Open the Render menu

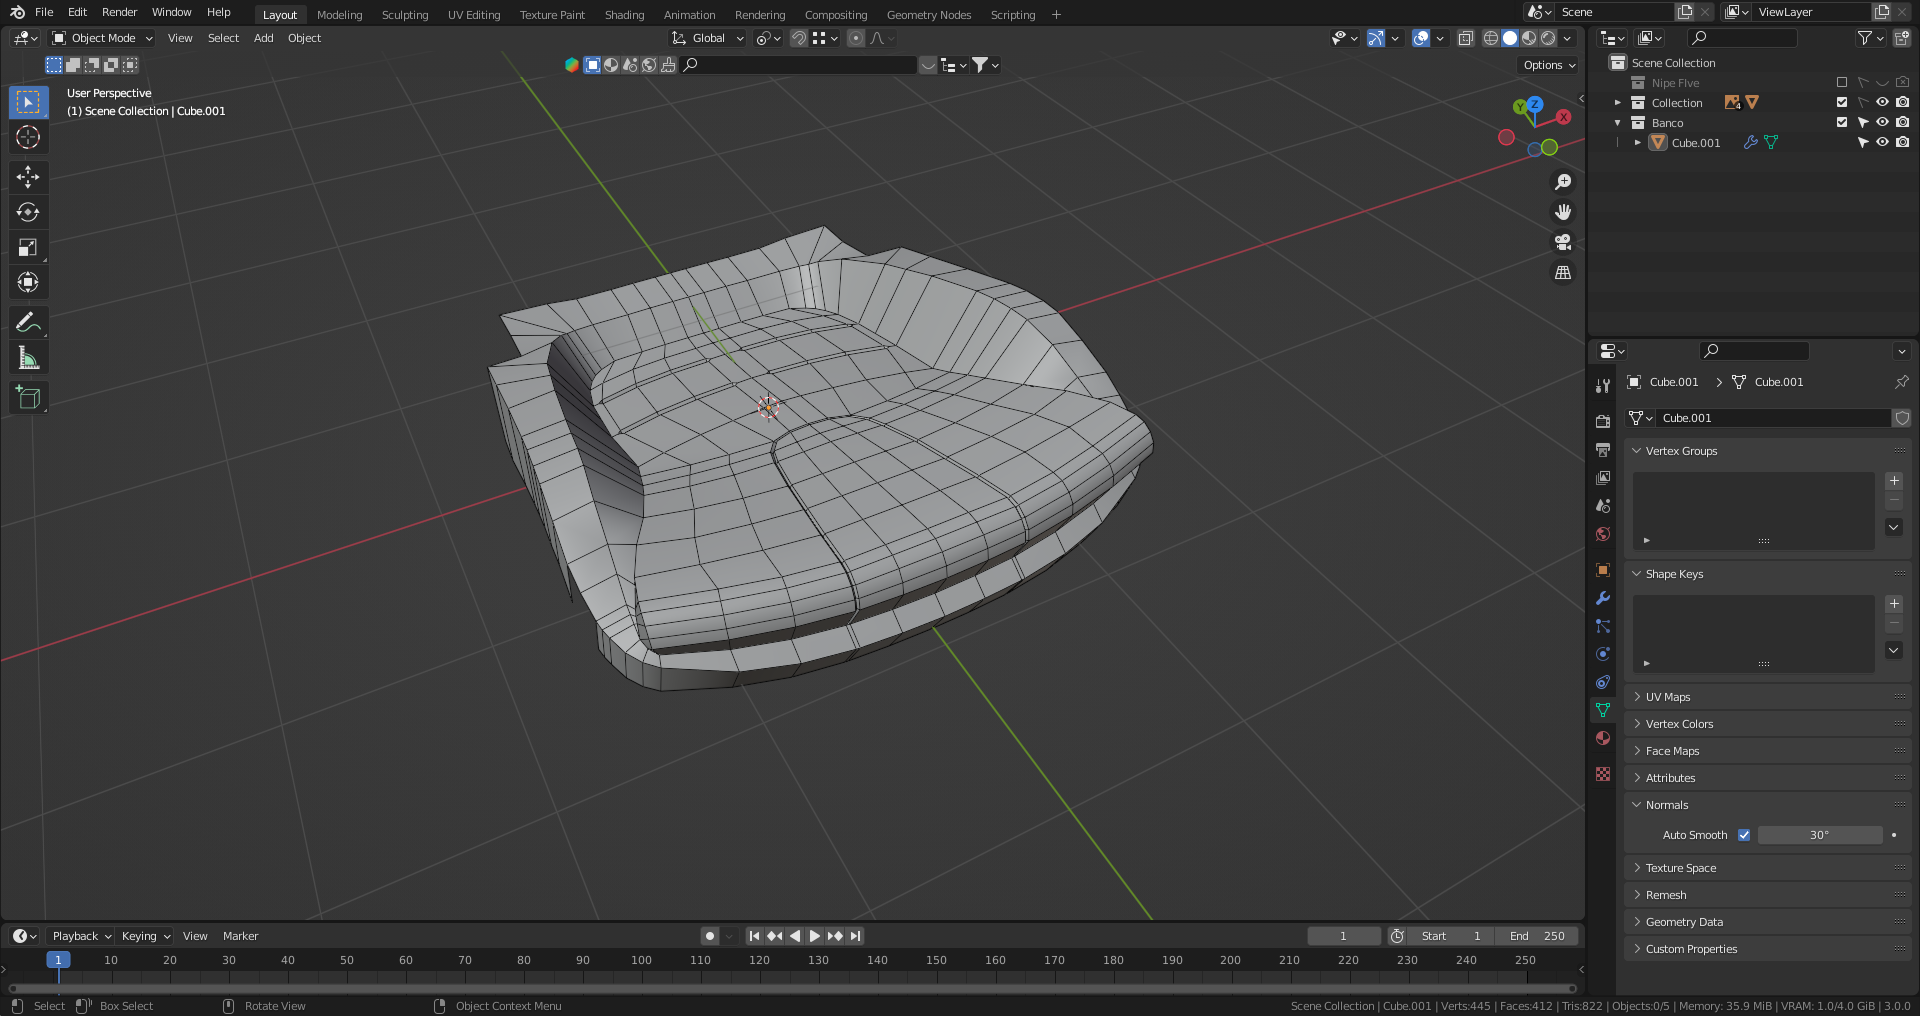pos(119,12)
